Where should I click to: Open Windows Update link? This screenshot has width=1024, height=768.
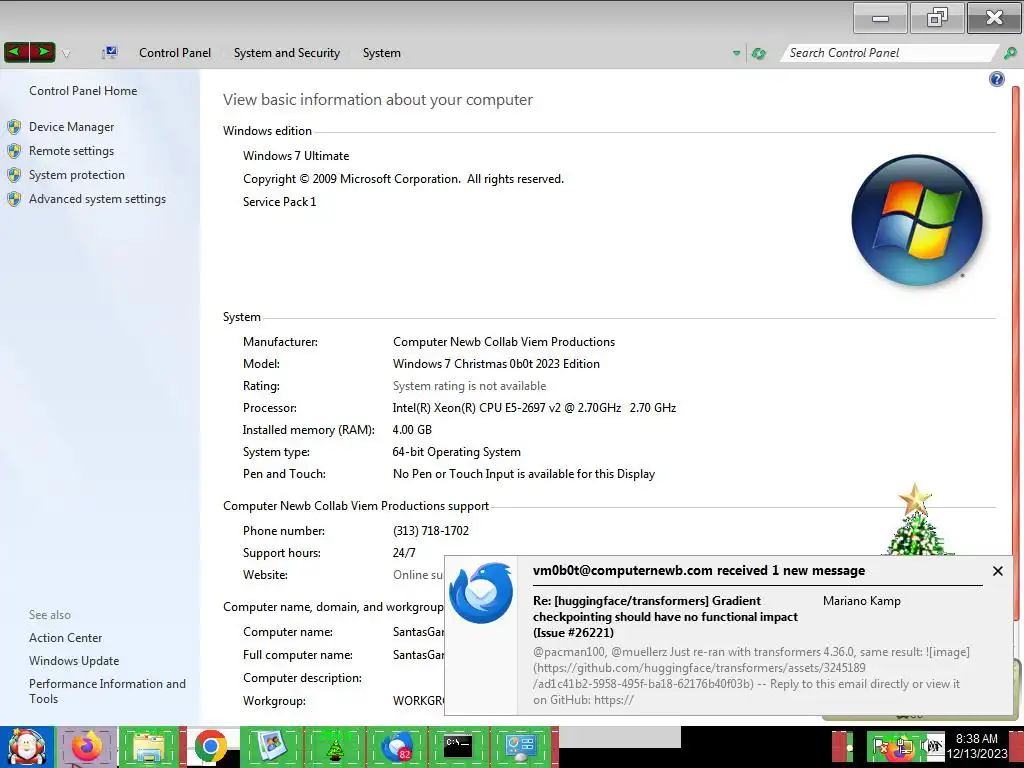[74, 661]
